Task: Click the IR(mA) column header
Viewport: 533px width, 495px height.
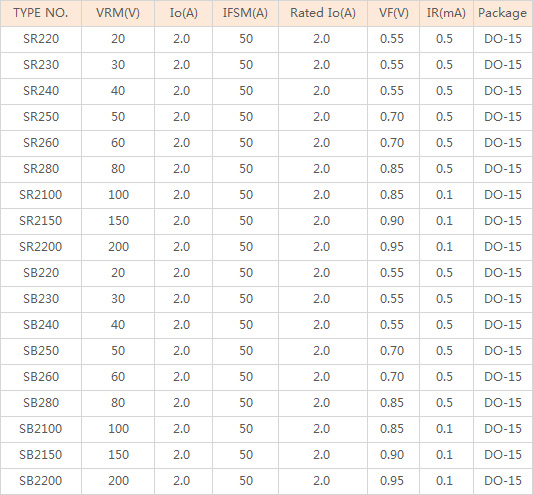Action: [446, 13]
